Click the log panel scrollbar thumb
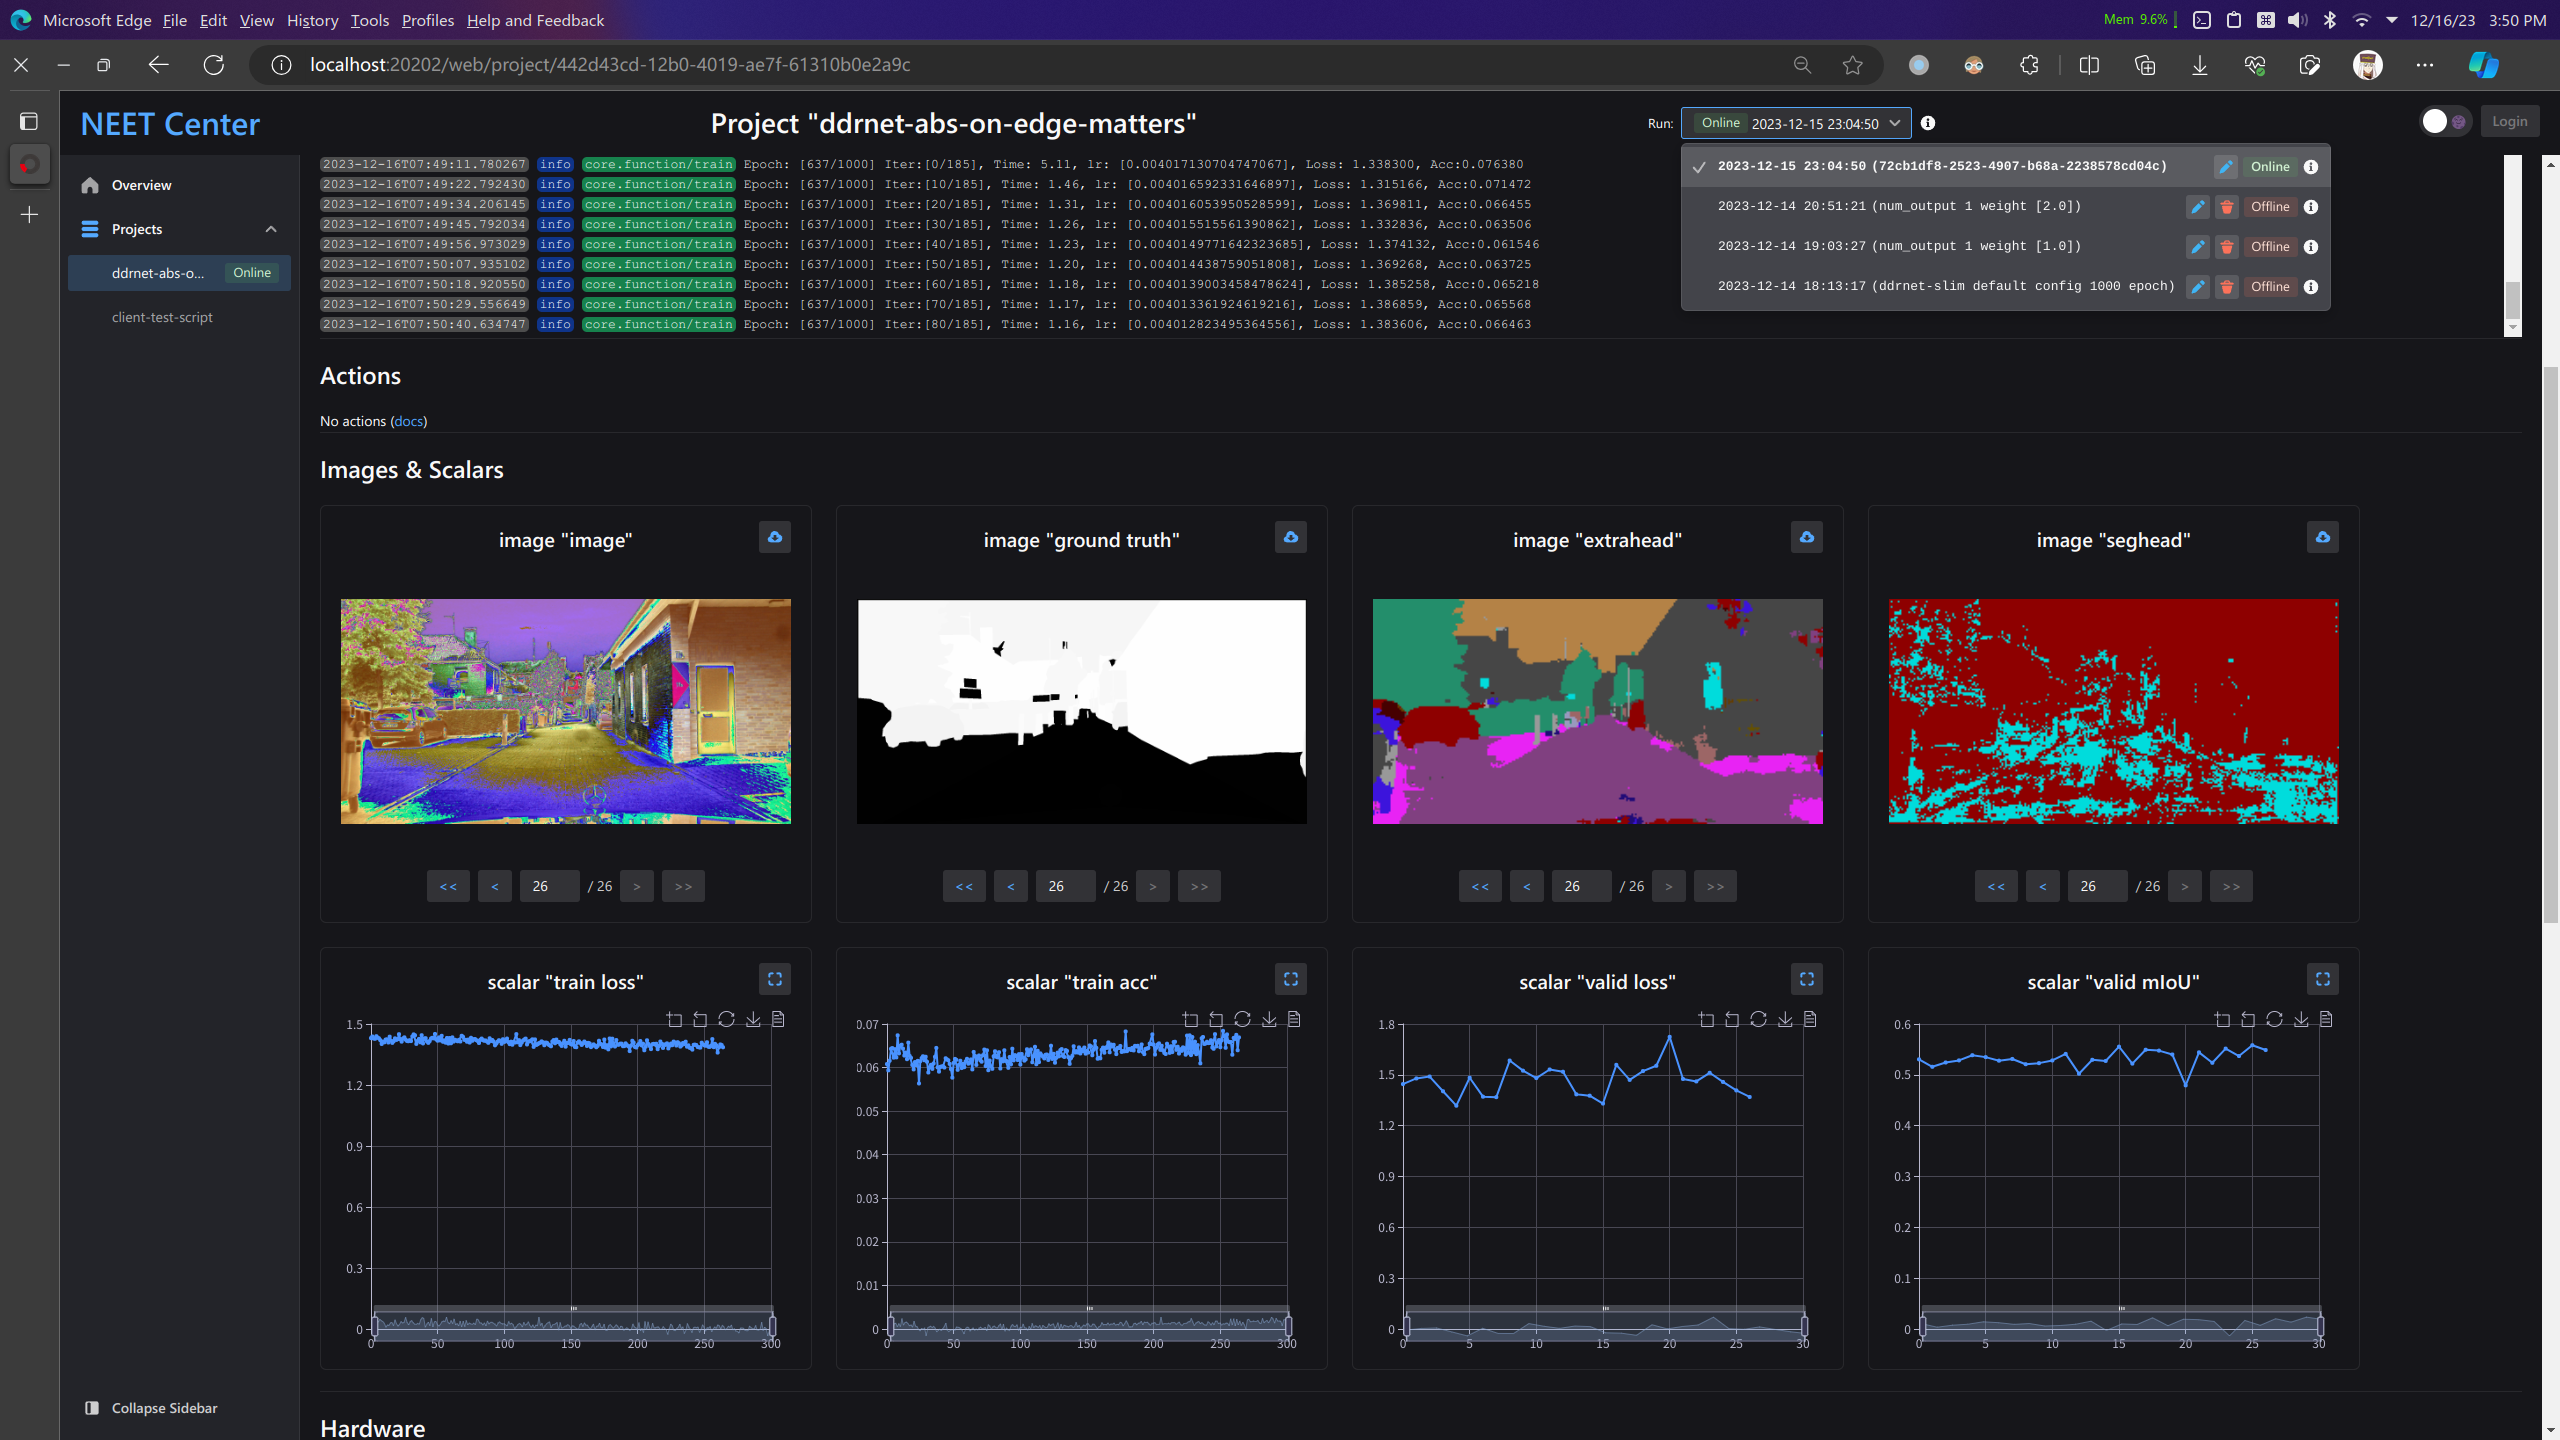 click(2513, 299)
